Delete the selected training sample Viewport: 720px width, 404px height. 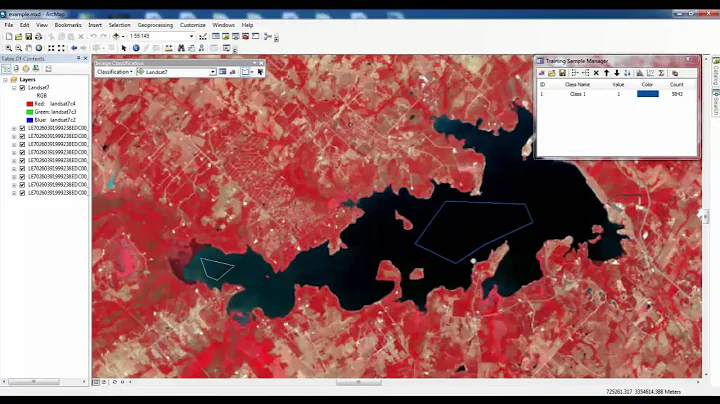click(596, 73)
